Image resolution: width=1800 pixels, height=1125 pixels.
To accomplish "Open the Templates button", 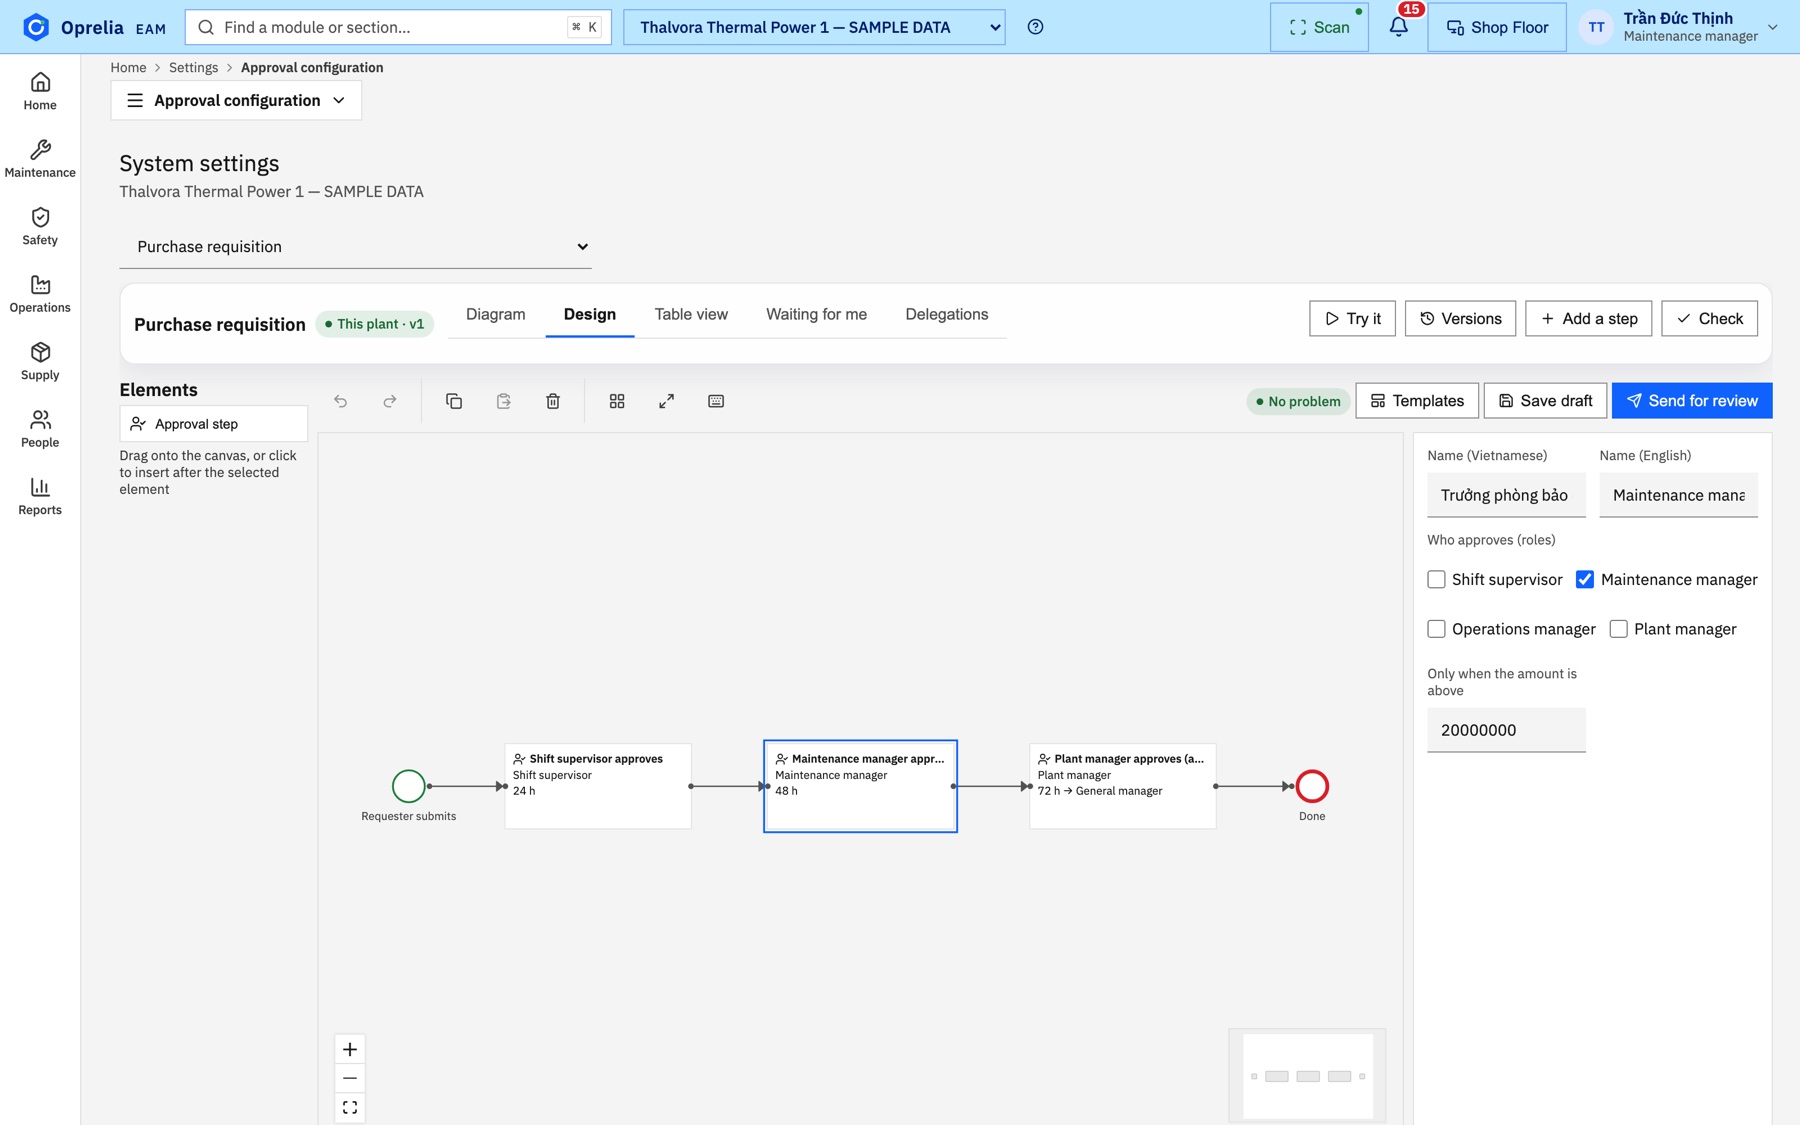I will (1417, 401).
